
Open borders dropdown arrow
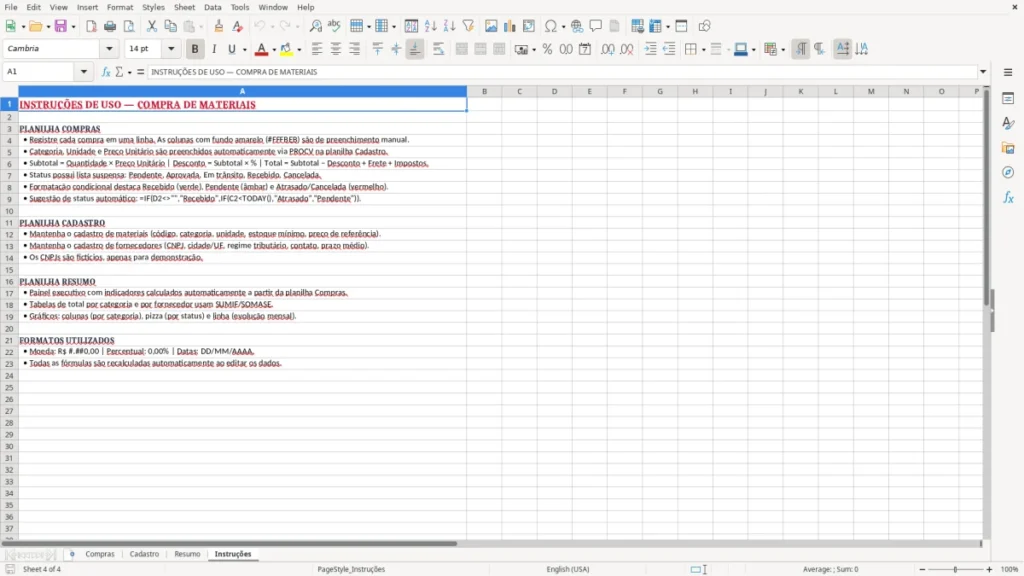click(x=703, y=50)
